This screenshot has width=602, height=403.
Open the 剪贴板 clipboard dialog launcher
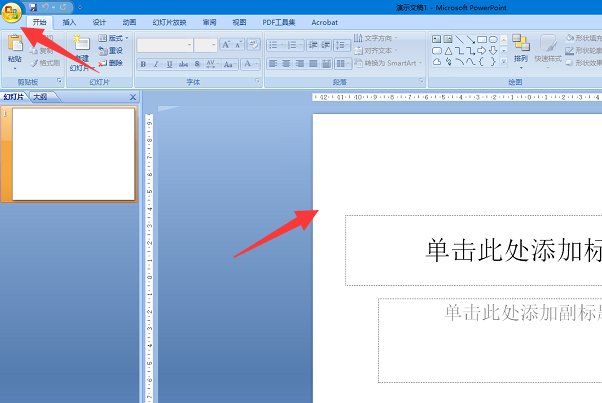click(x=60, y=81)
